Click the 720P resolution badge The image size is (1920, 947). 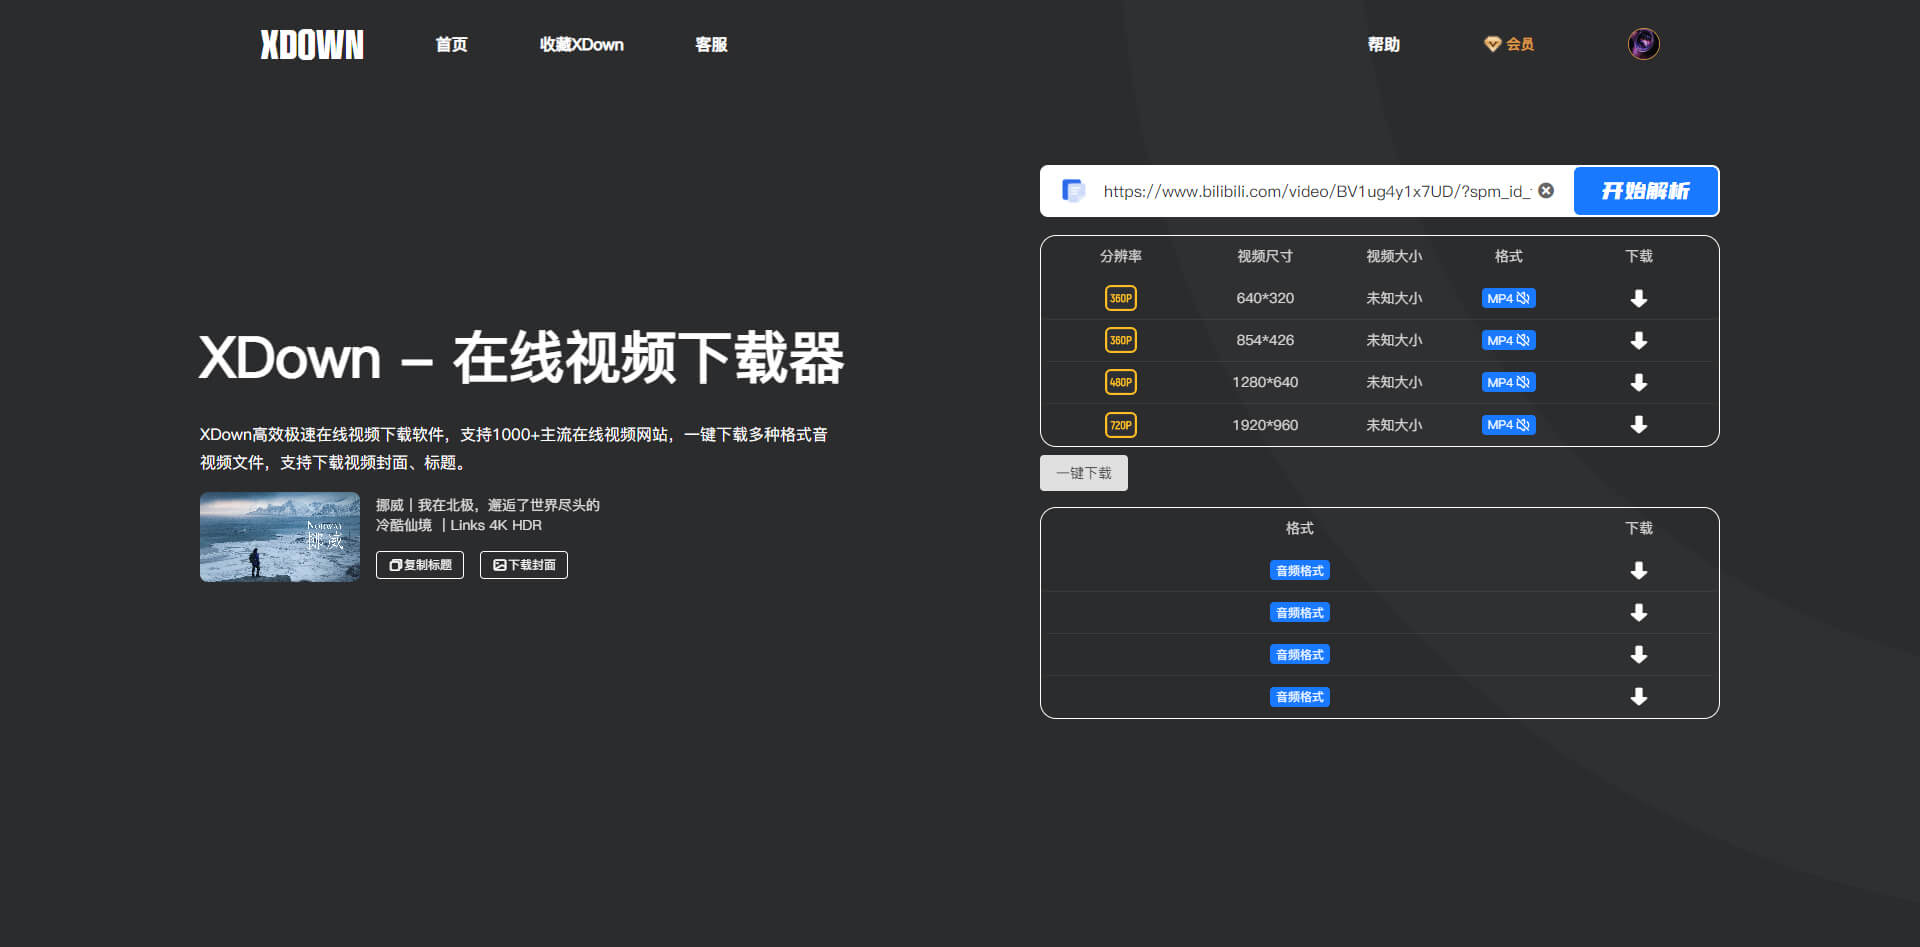1120,425
